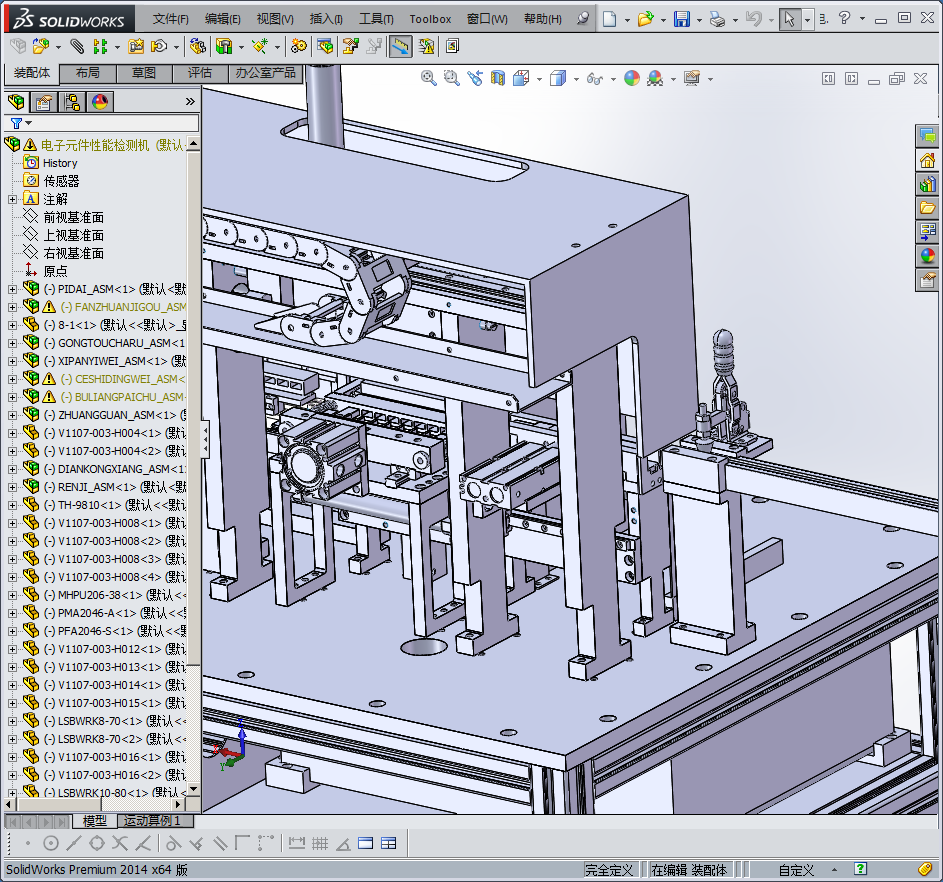Switch to the 评估 tab
This screenshot has height=882, width=943.
[x=200, y=73]
